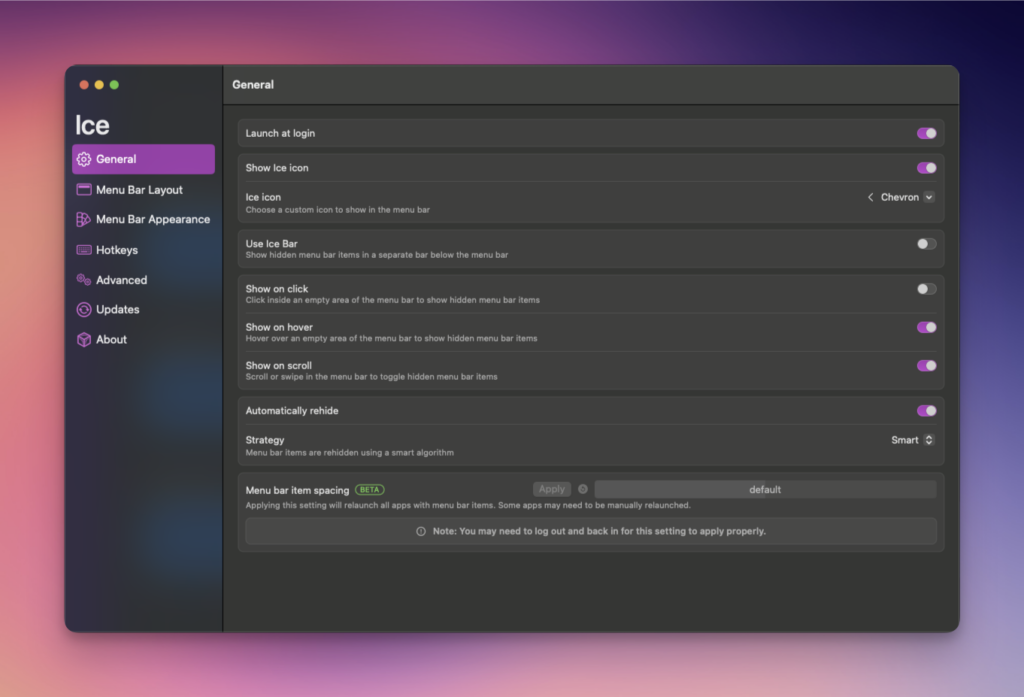This screenshot has height=697, width=1024.
Task: Adjust the menu bar item spacing slider
Action: [x=765, y=489]
